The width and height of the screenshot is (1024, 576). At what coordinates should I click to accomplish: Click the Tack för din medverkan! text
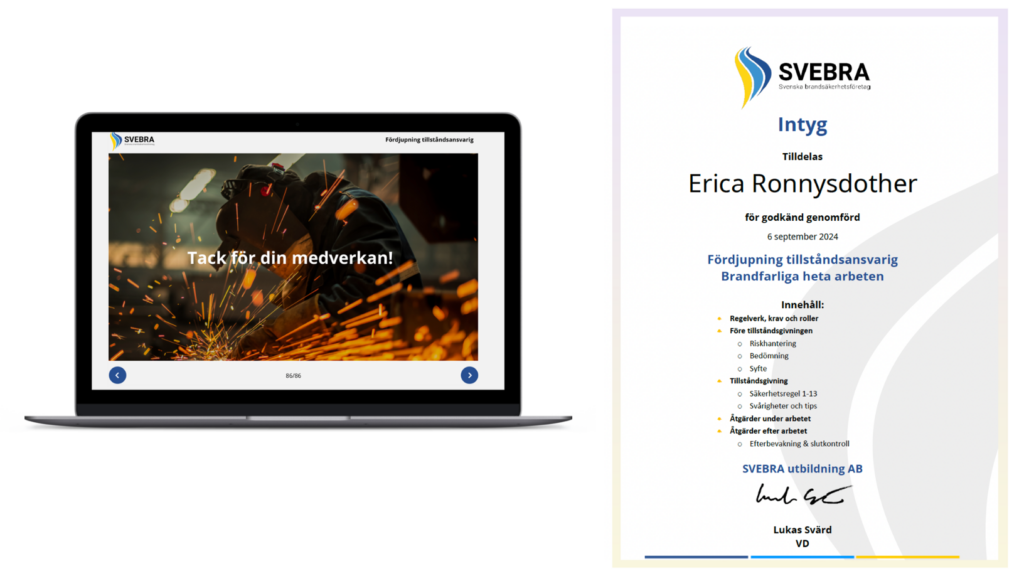pos(290,258)
